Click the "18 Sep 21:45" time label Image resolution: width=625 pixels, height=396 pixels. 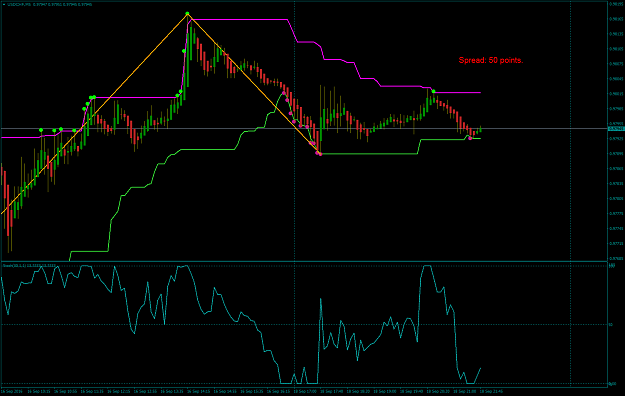491,392
